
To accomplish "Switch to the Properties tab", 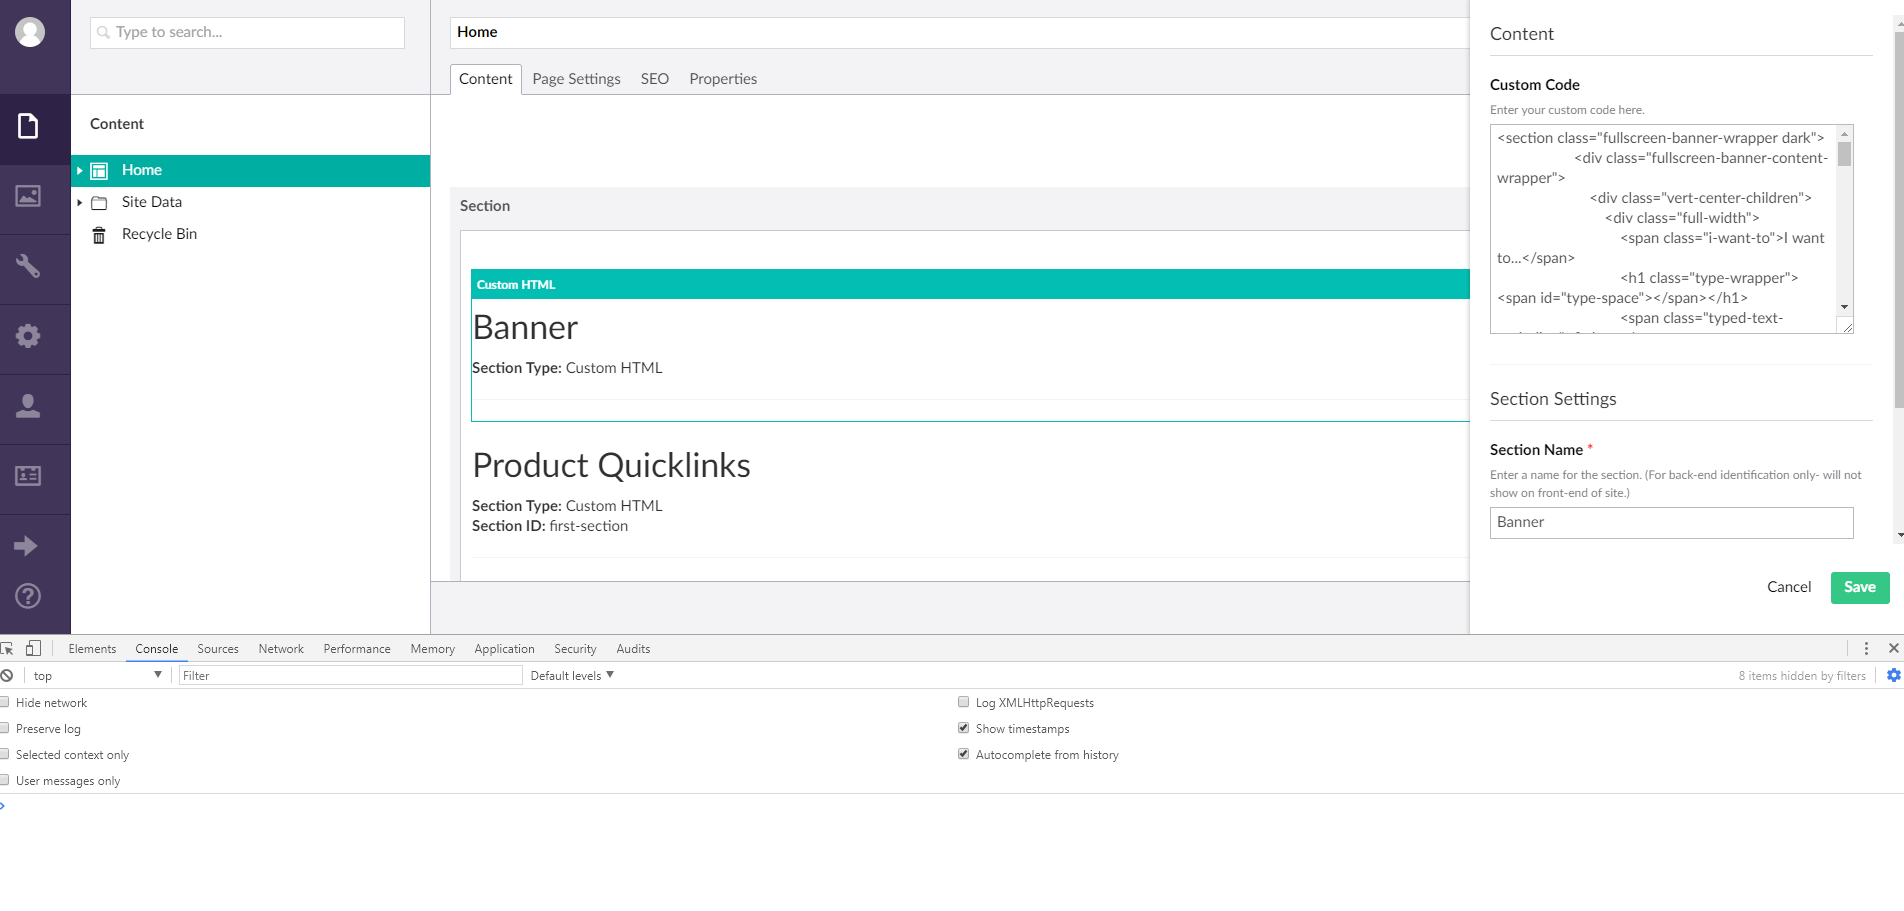I will pos(723,79).
